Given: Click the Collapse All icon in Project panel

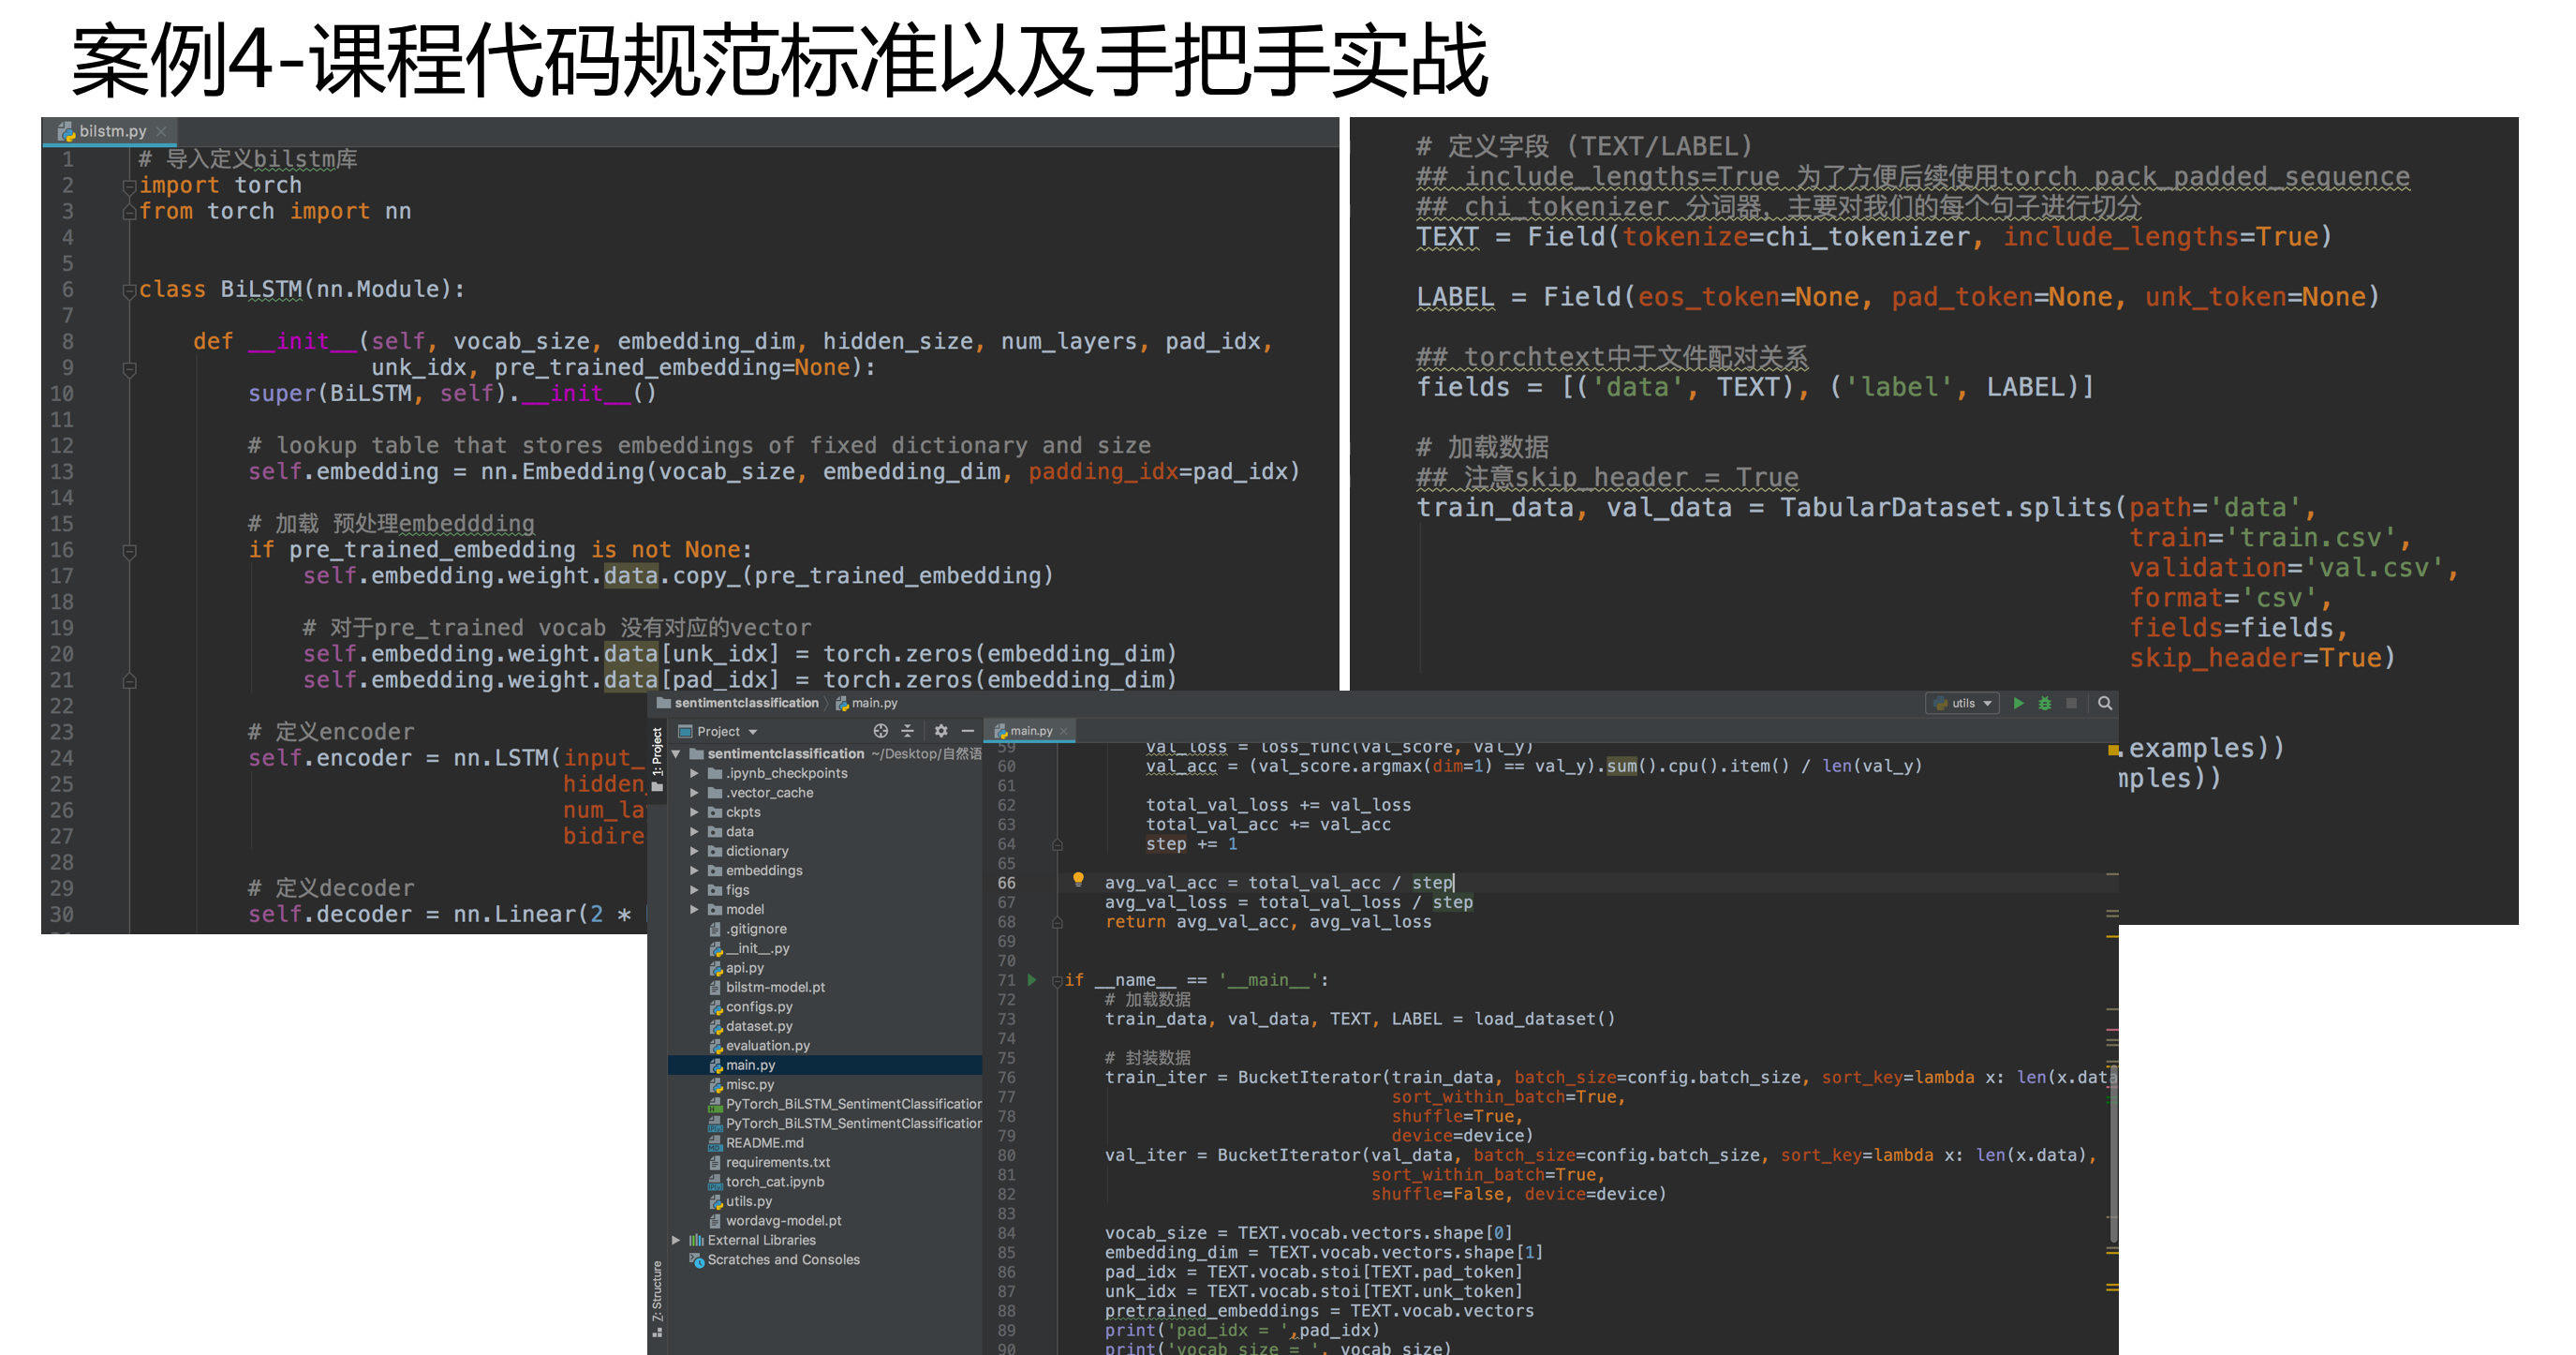Looking at the screenshot, I should tap(908, 731).
